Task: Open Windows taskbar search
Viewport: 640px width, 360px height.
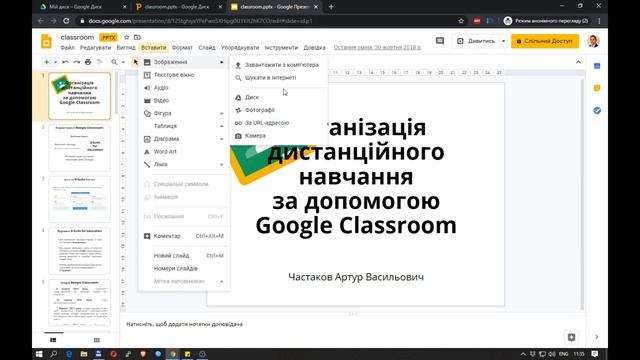Action: tap(53, 354)
